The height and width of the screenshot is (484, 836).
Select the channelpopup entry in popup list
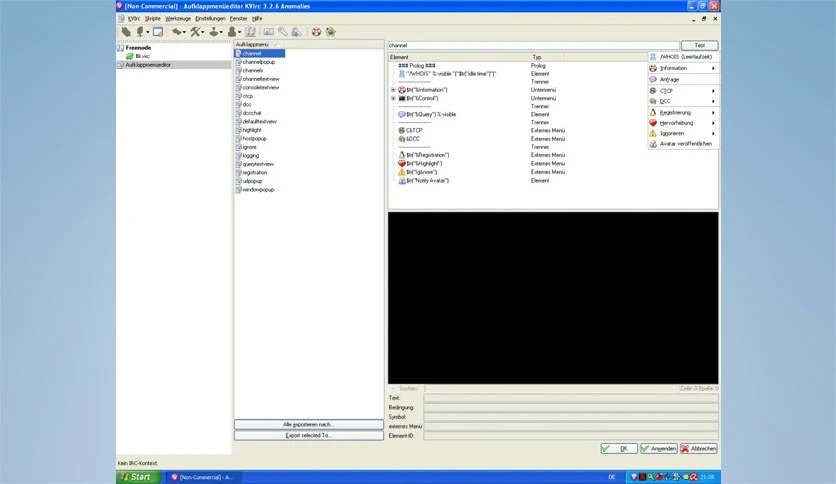tap(259, 62)
